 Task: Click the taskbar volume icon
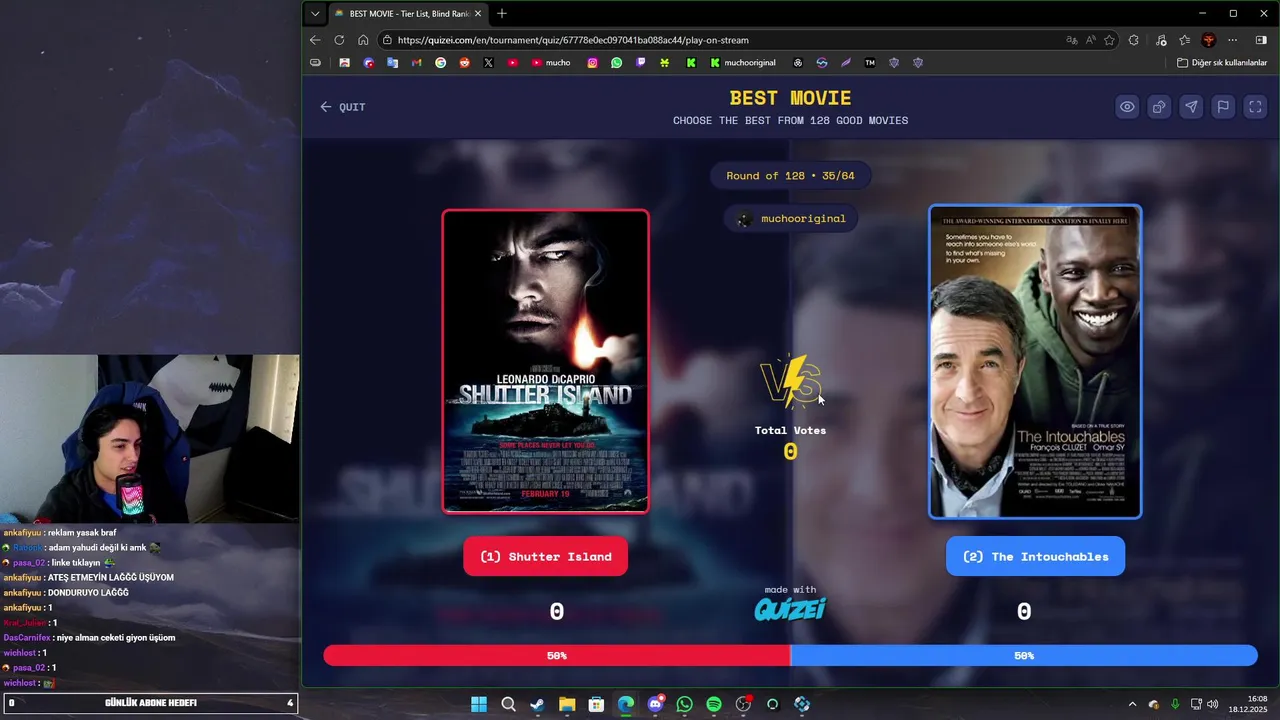1212,704
